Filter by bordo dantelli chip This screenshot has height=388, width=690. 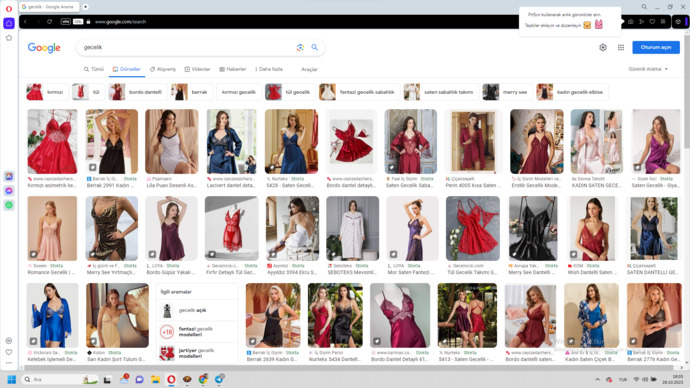coord(138,92)
